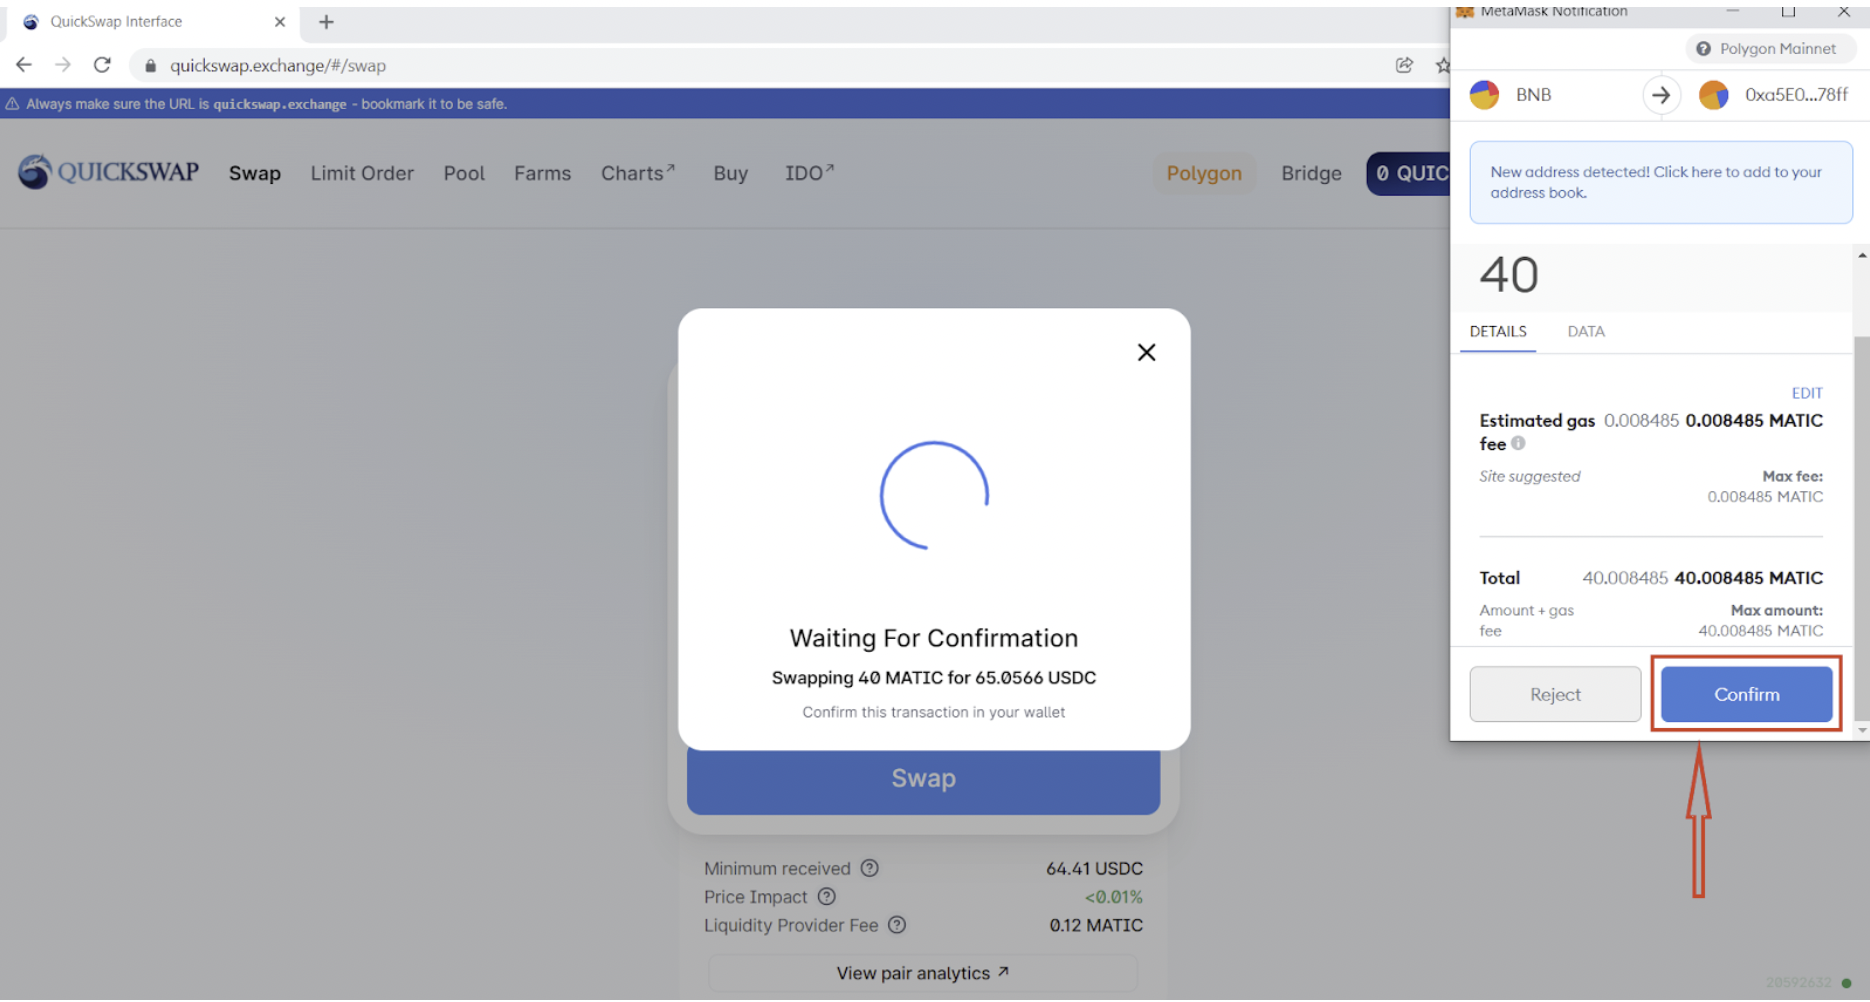Click the Price Impact help icon
Viewport: 1870px width, 1002px height.
826,897
